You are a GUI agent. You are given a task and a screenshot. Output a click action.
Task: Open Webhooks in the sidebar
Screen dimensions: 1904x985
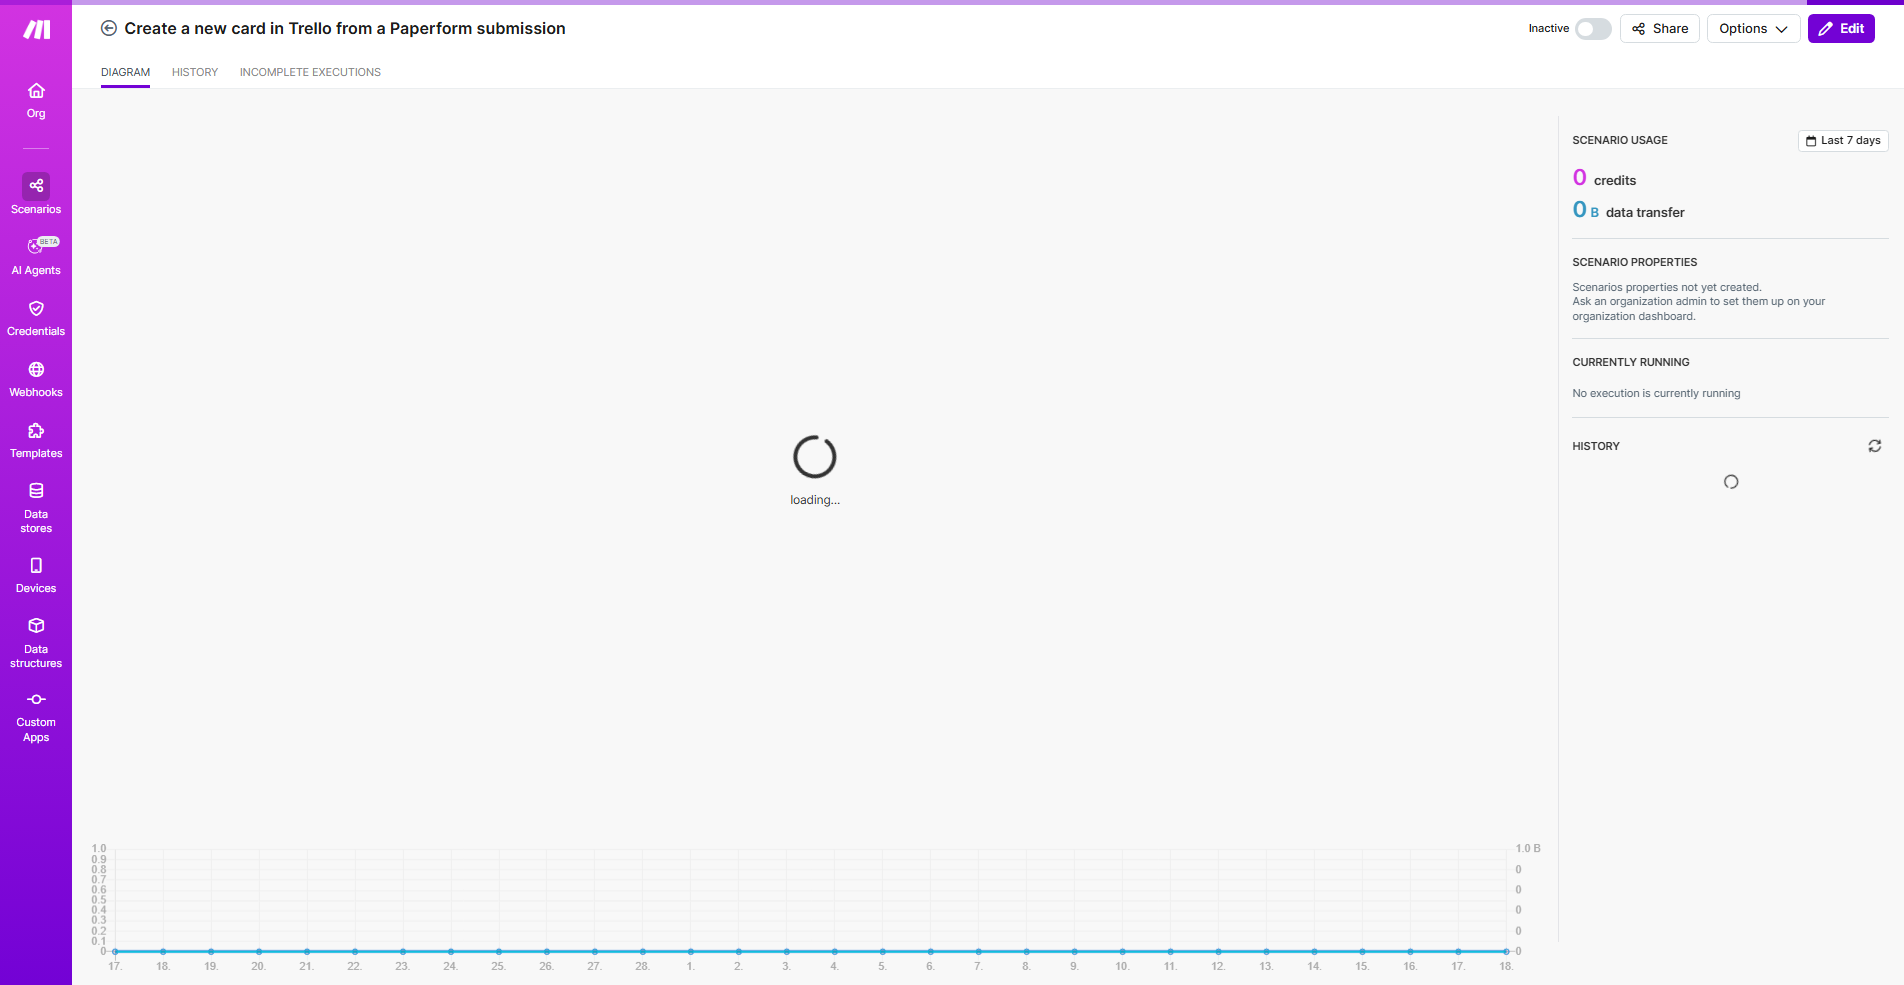point(36,379)
